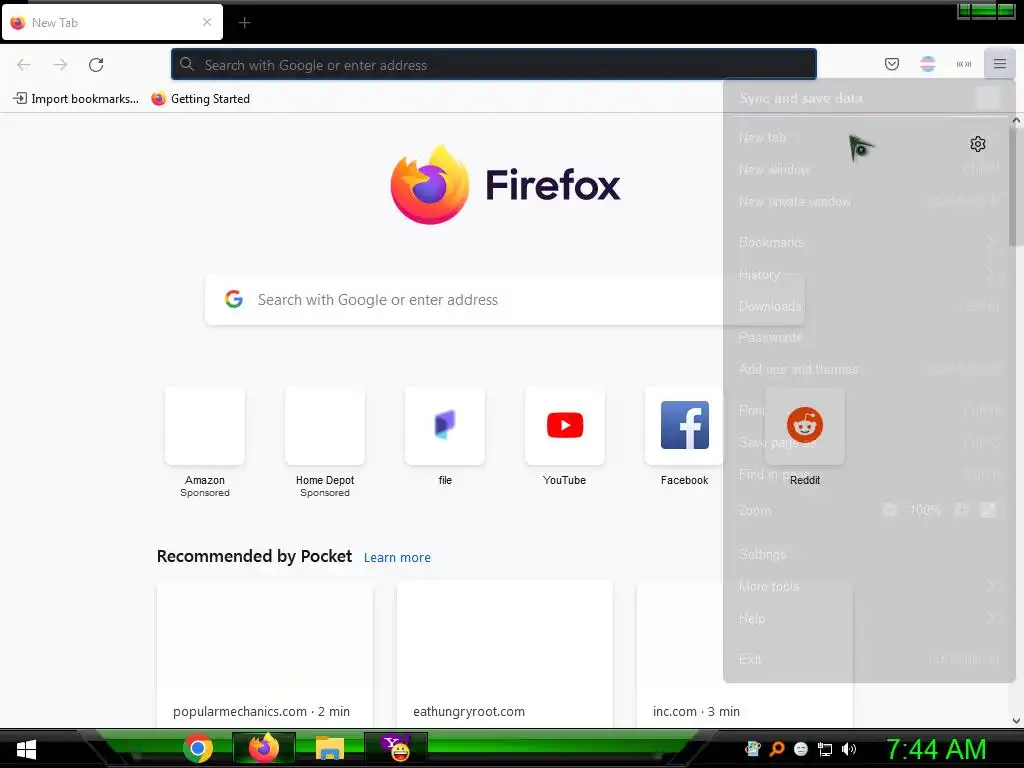Image resolution: width=1024 pixels, height=768 pixels.
Task: Select the New Tab browser tab
Action: pos(112,22)
